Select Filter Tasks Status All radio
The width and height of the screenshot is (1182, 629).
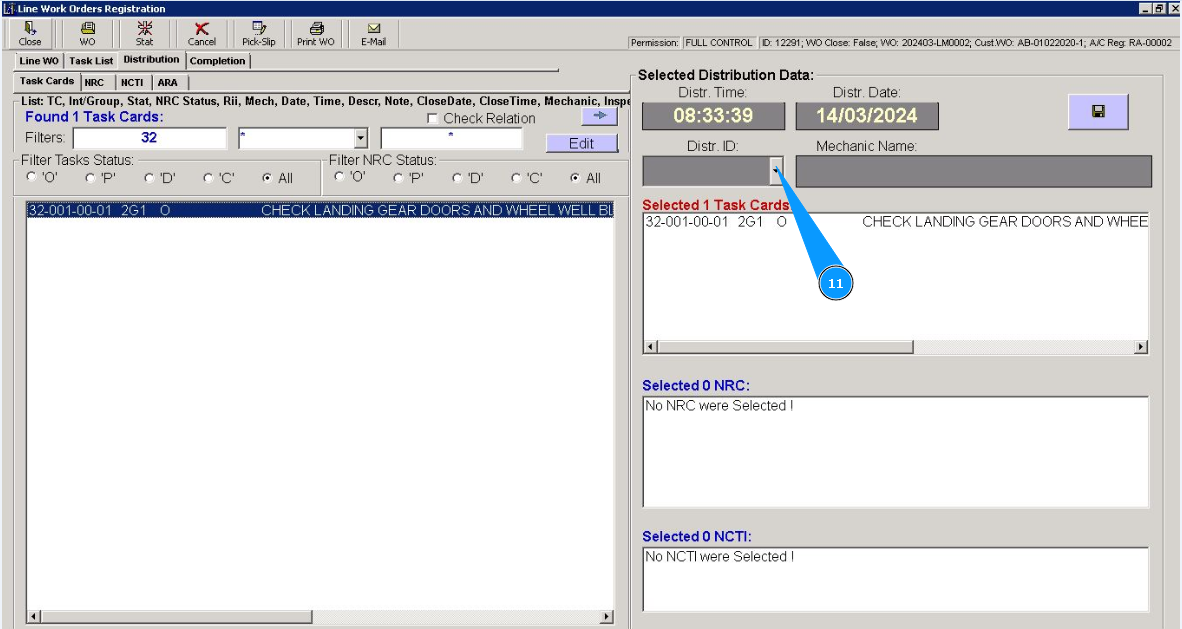267,178
